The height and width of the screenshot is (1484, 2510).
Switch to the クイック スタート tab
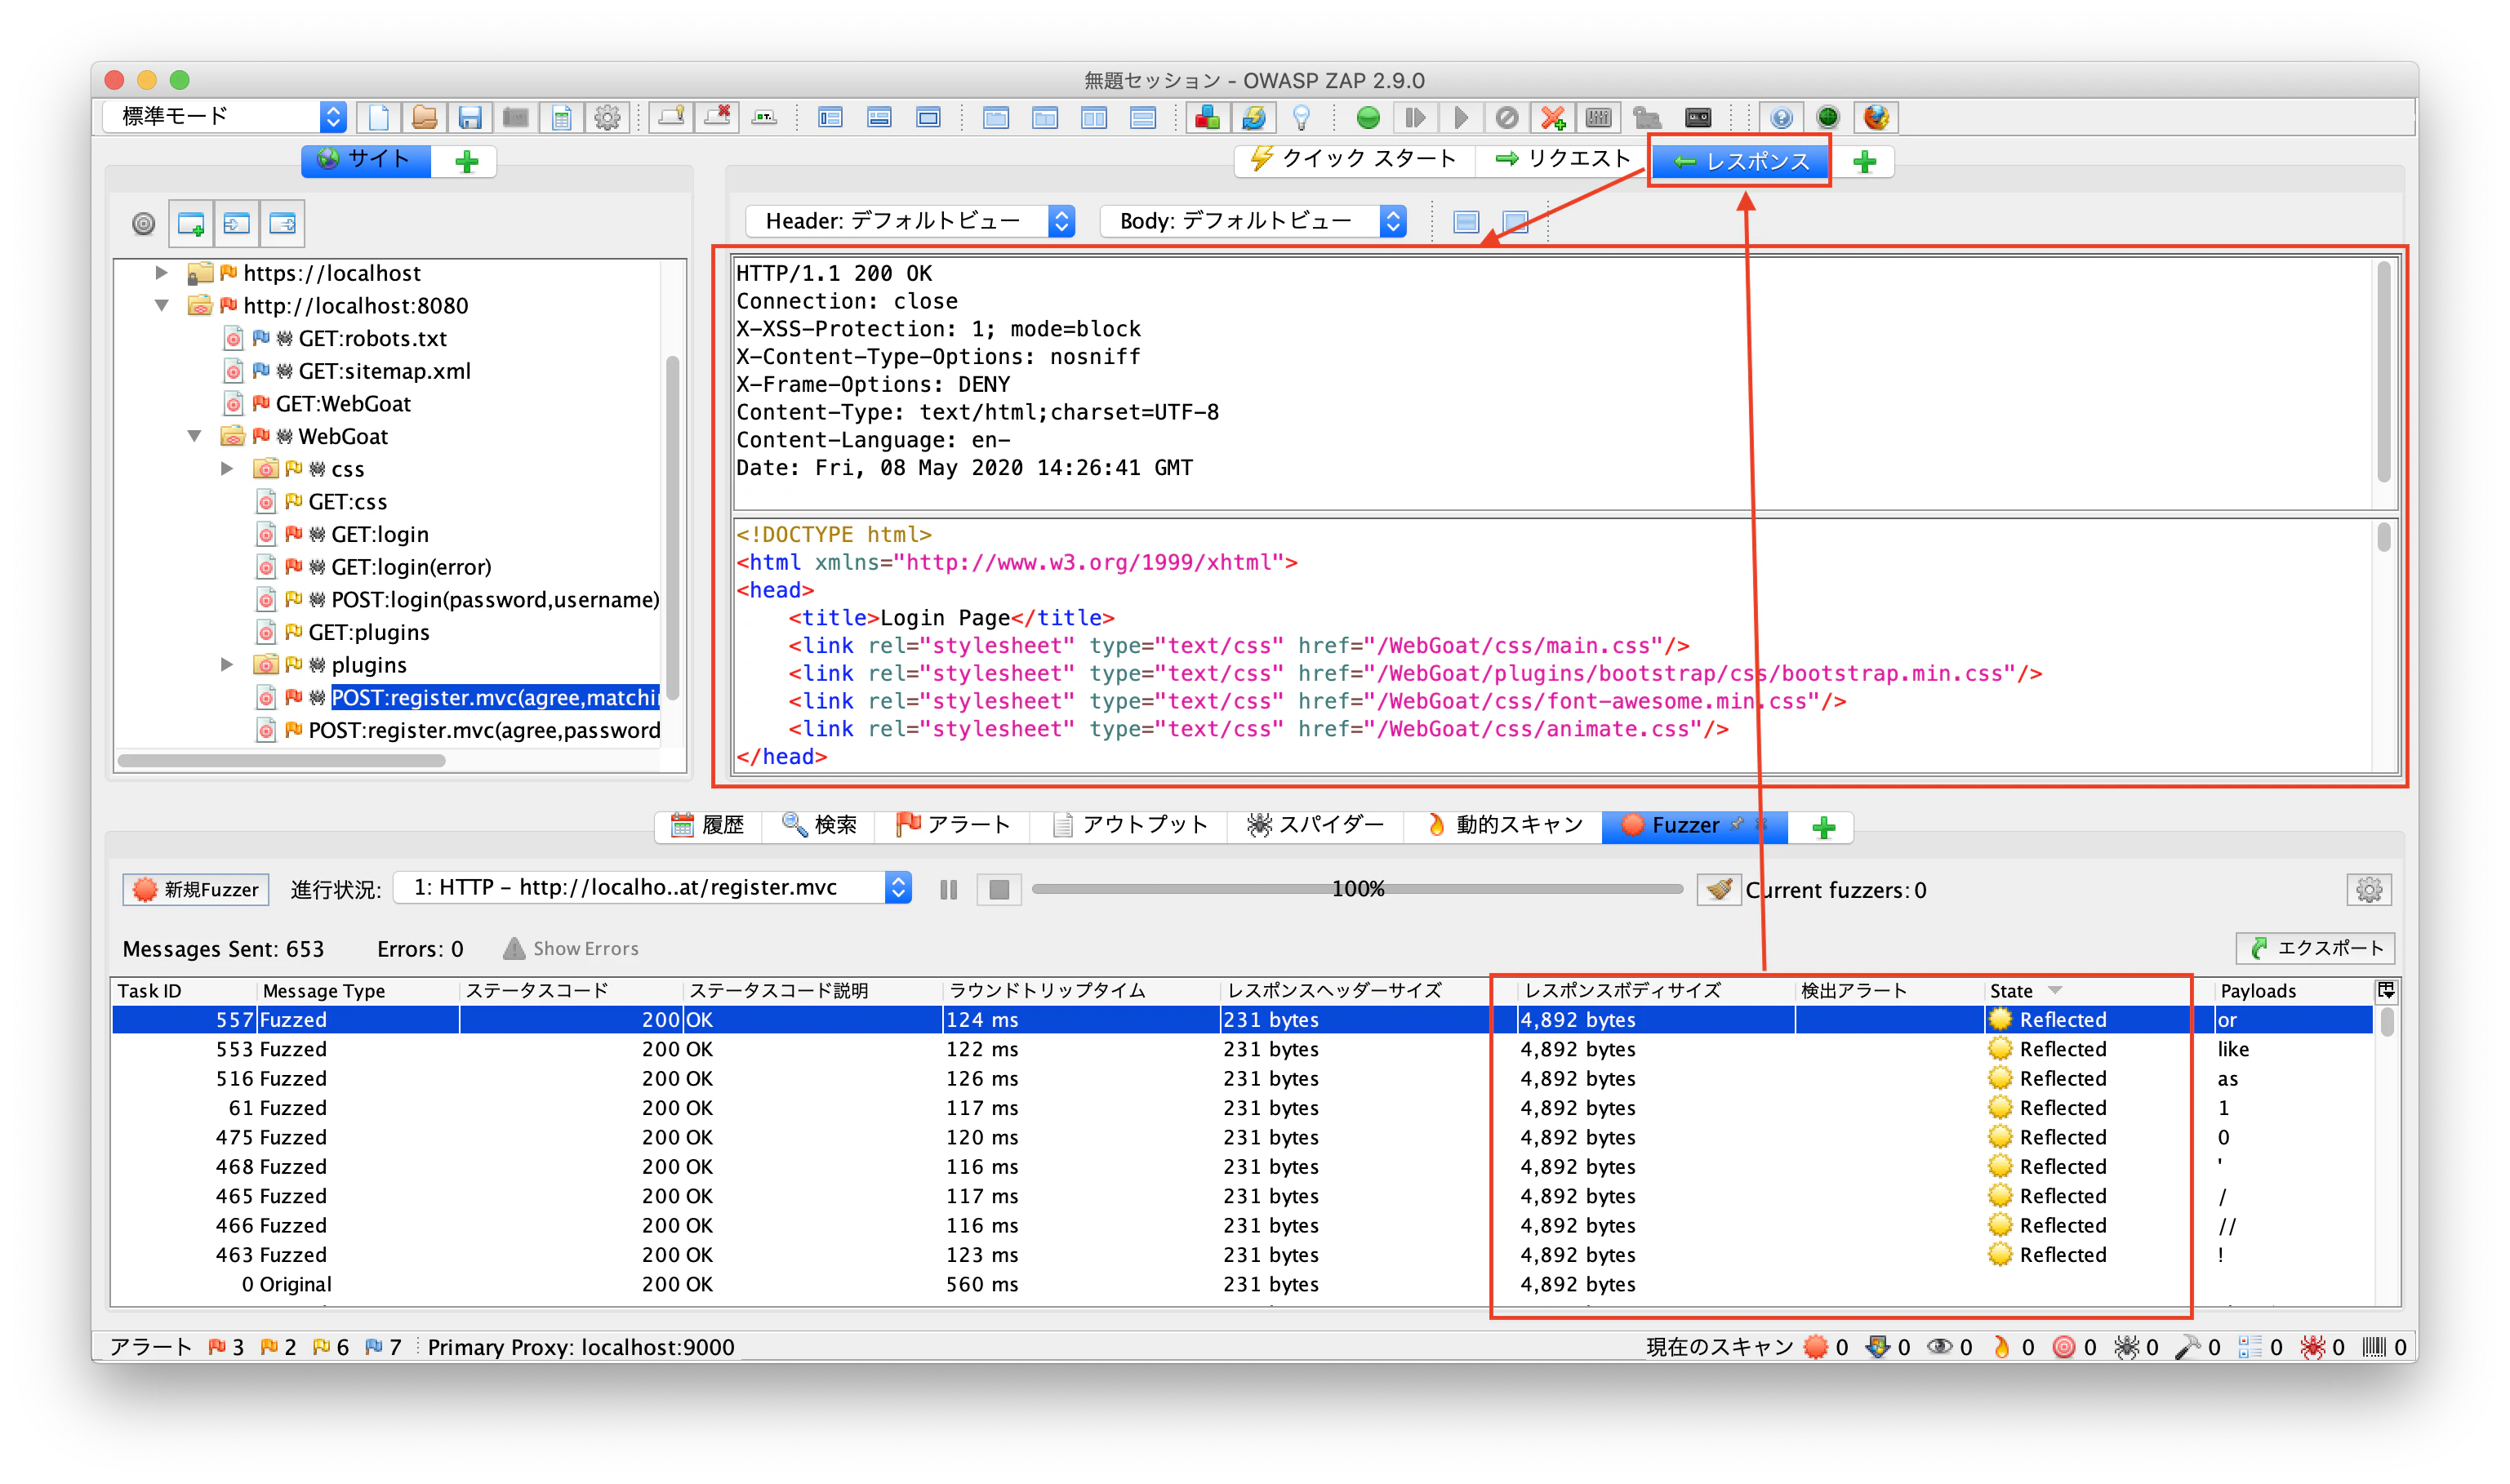click(x=1353, y=160)
